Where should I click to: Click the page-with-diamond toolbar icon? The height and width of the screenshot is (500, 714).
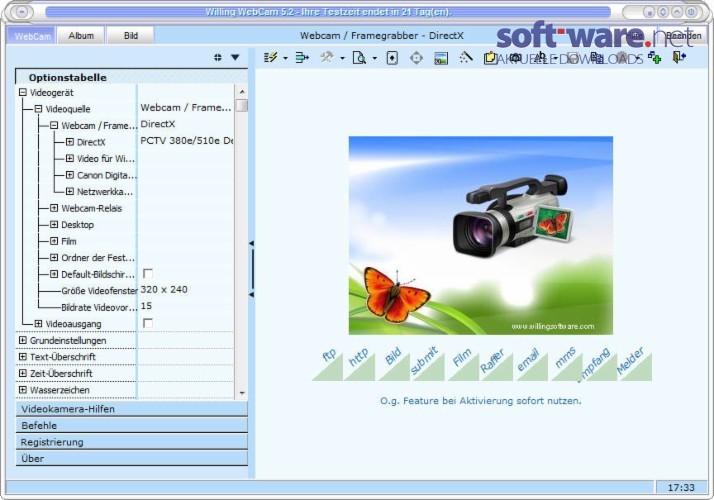(x=392, y=58)
